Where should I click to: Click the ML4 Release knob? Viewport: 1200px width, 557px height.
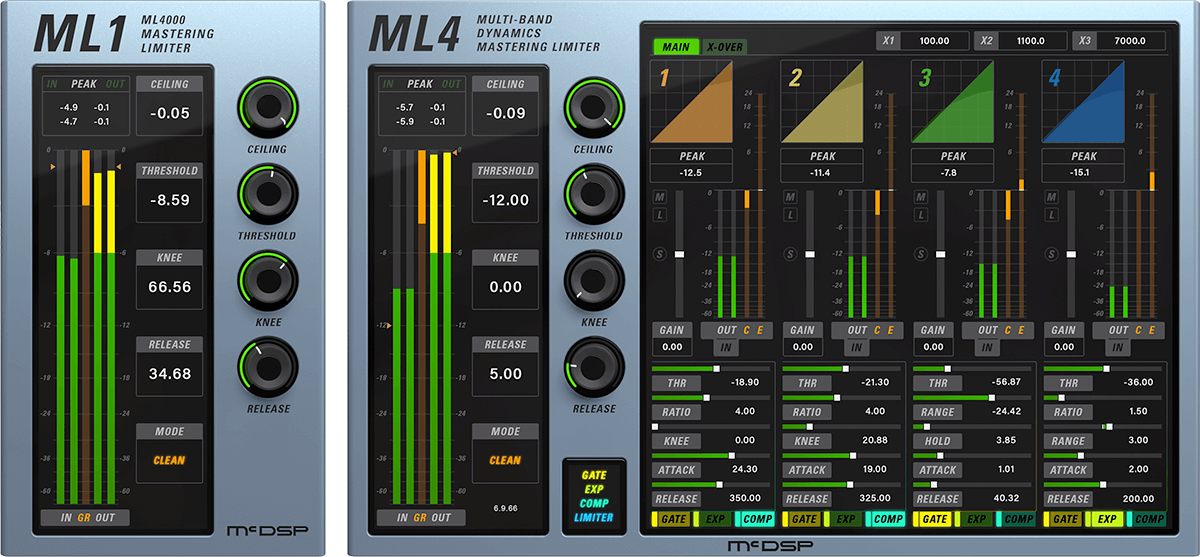pos(594,368)
